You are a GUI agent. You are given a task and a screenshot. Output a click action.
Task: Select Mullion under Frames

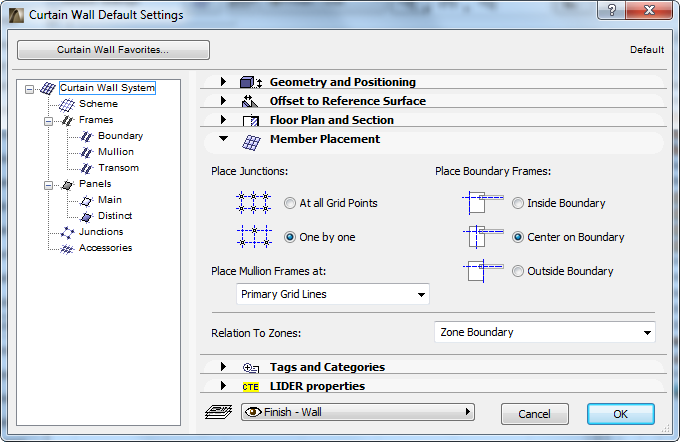(116, 152)
